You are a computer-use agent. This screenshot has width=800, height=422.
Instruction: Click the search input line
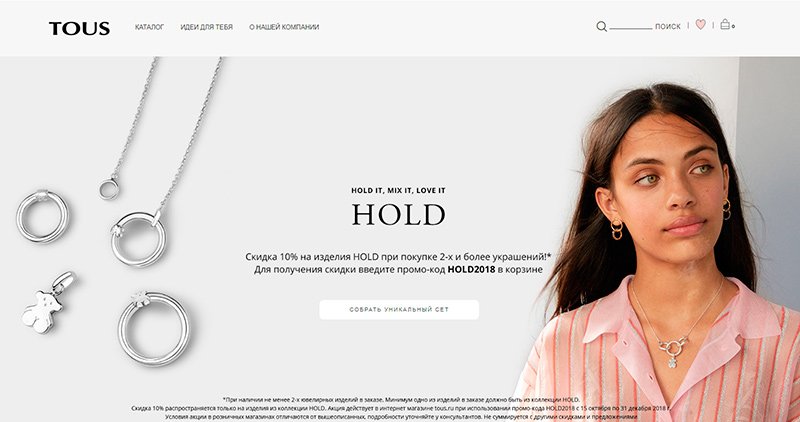pos(631,27)
